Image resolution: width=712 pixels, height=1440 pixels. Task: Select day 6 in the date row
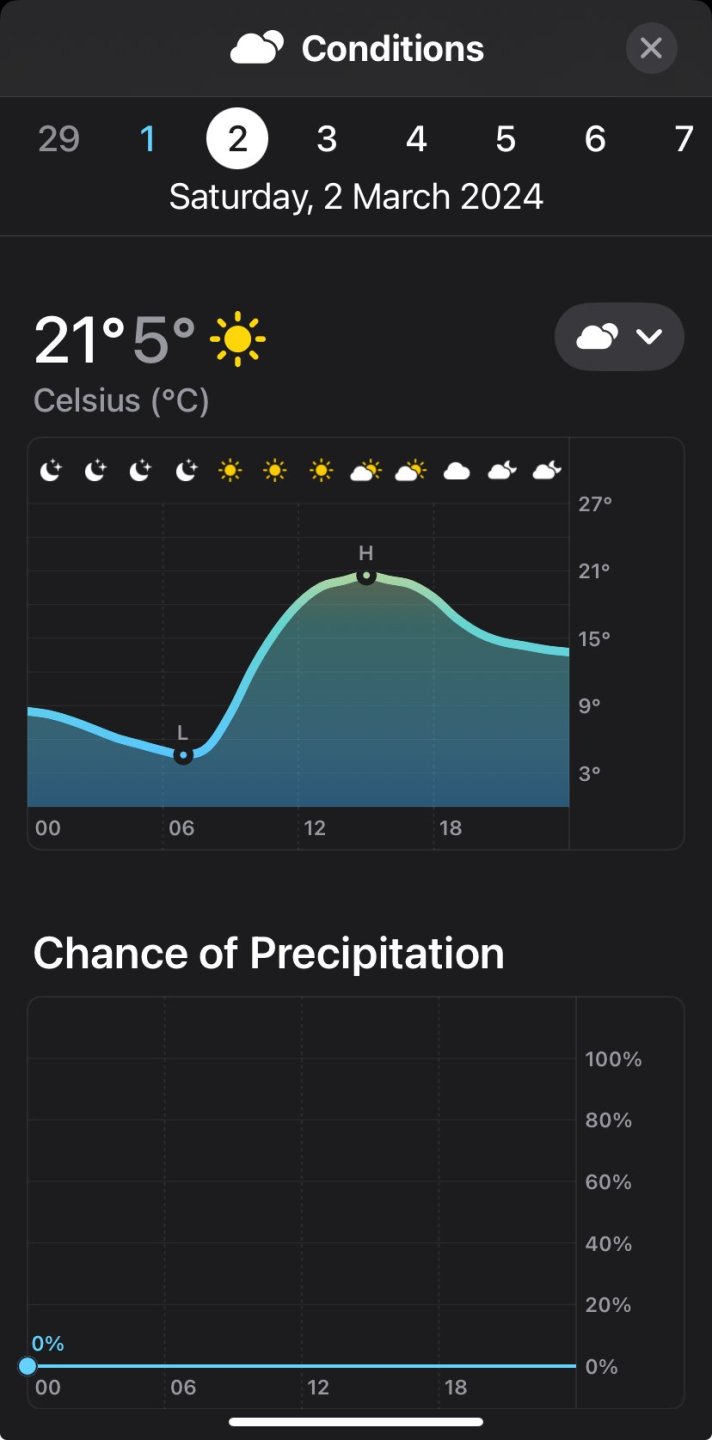(x=595, y=139)
